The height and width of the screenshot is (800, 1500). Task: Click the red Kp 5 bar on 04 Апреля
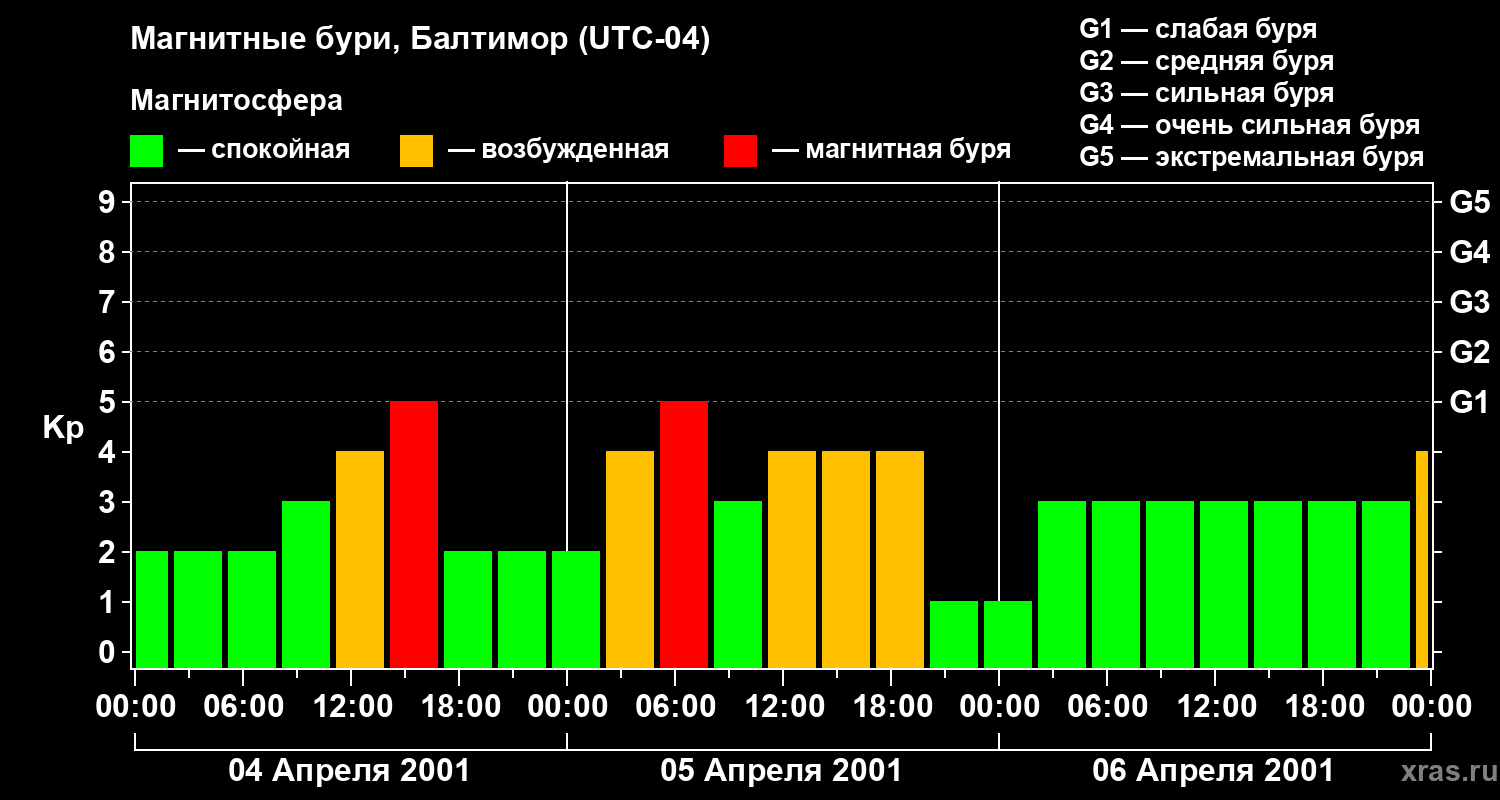click(x=414, y=535)
